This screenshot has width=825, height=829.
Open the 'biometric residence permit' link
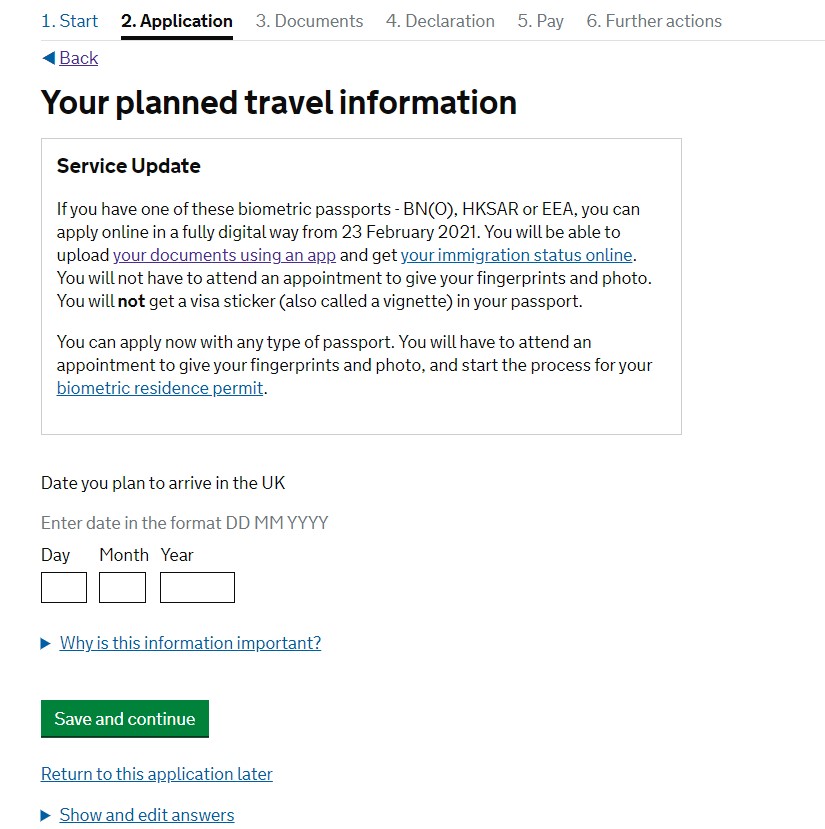pyautogui.click(x=160, y=388)
